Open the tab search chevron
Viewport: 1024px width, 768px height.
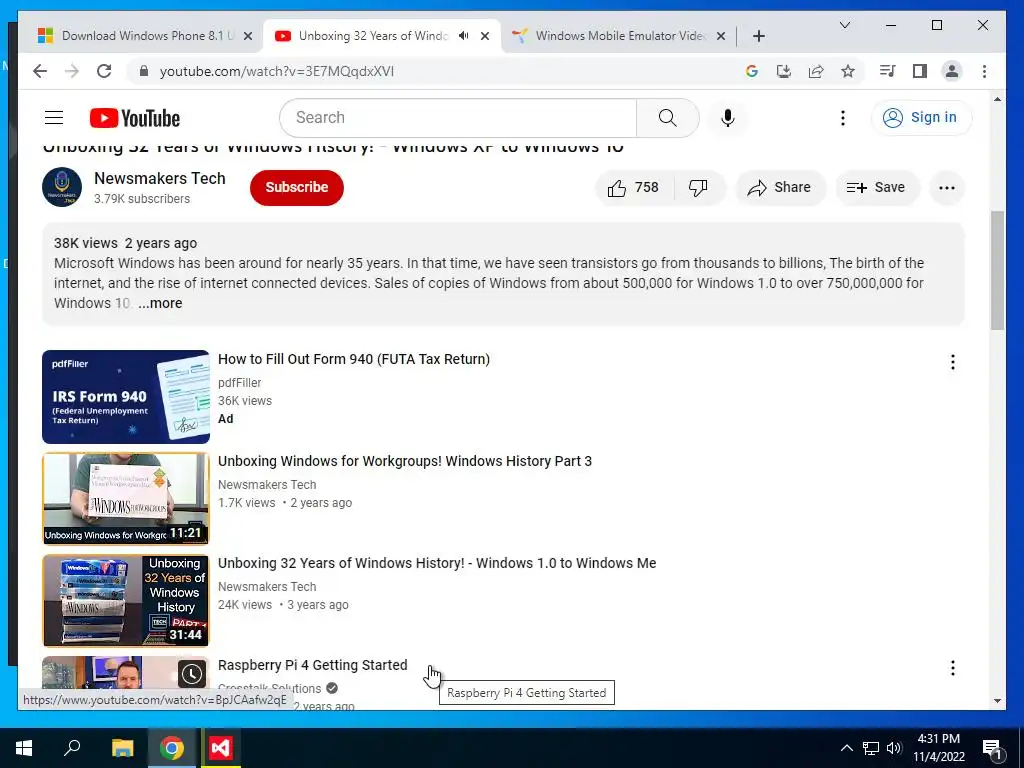coord(844,25)
